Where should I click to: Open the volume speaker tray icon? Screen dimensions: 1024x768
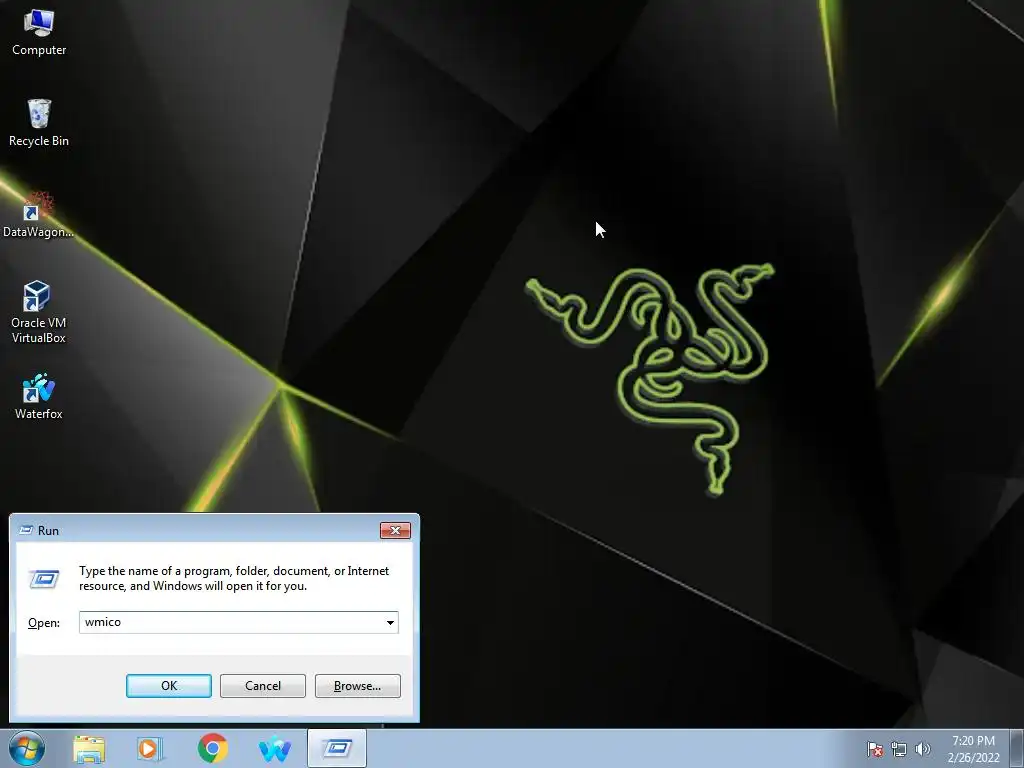coord(922,749)
